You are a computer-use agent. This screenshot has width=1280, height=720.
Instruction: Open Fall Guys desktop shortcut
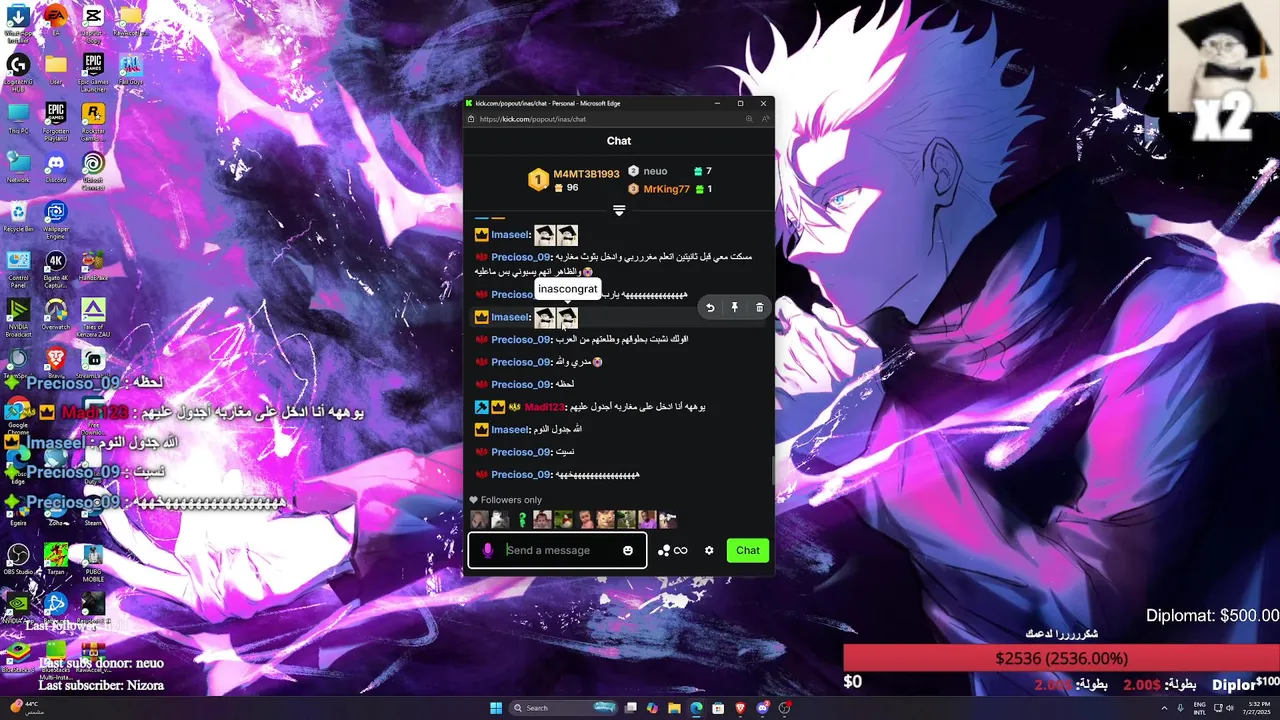click(130, 70)
